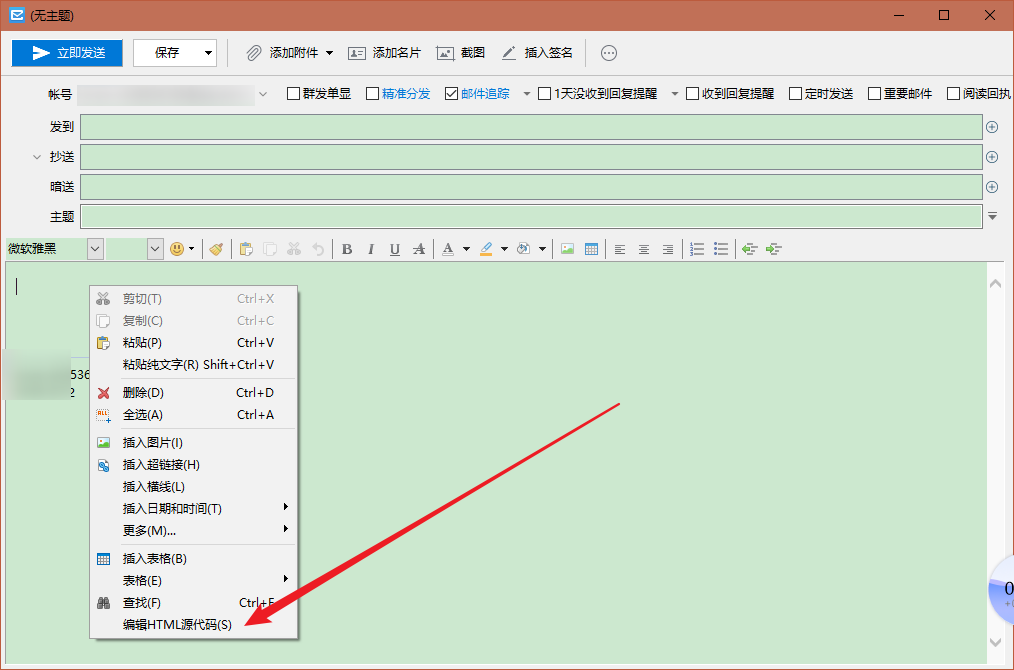
Task: Enable the 精准分发 checkbox
Action: 372,94
